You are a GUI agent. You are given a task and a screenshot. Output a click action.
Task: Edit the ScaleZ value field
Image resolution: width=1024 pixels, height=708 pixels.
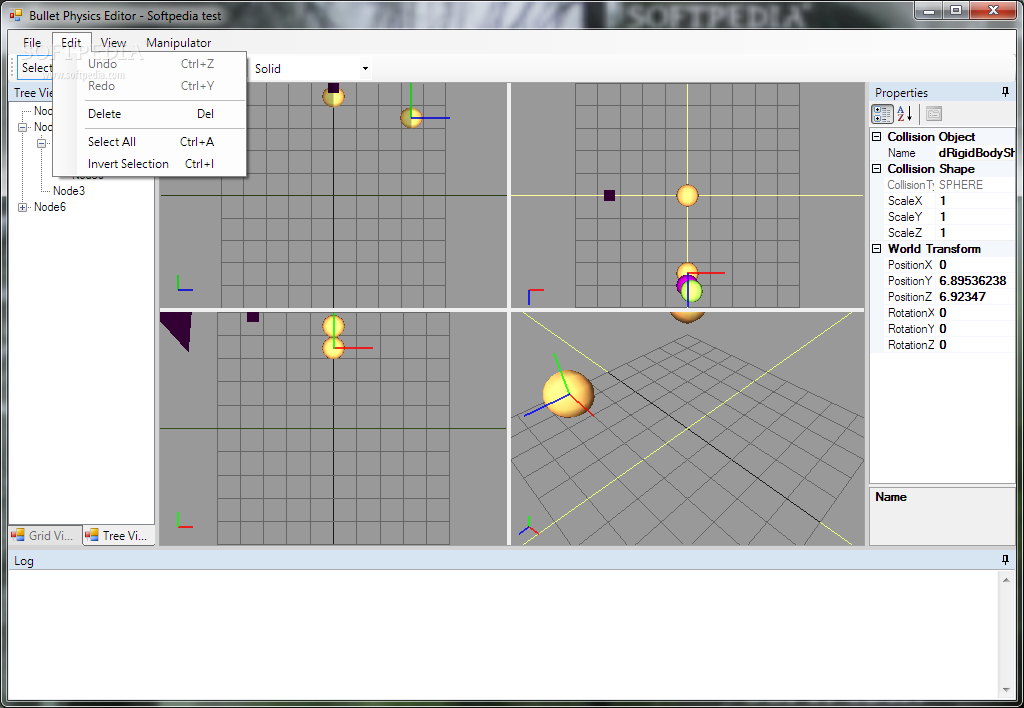point(976,233)
